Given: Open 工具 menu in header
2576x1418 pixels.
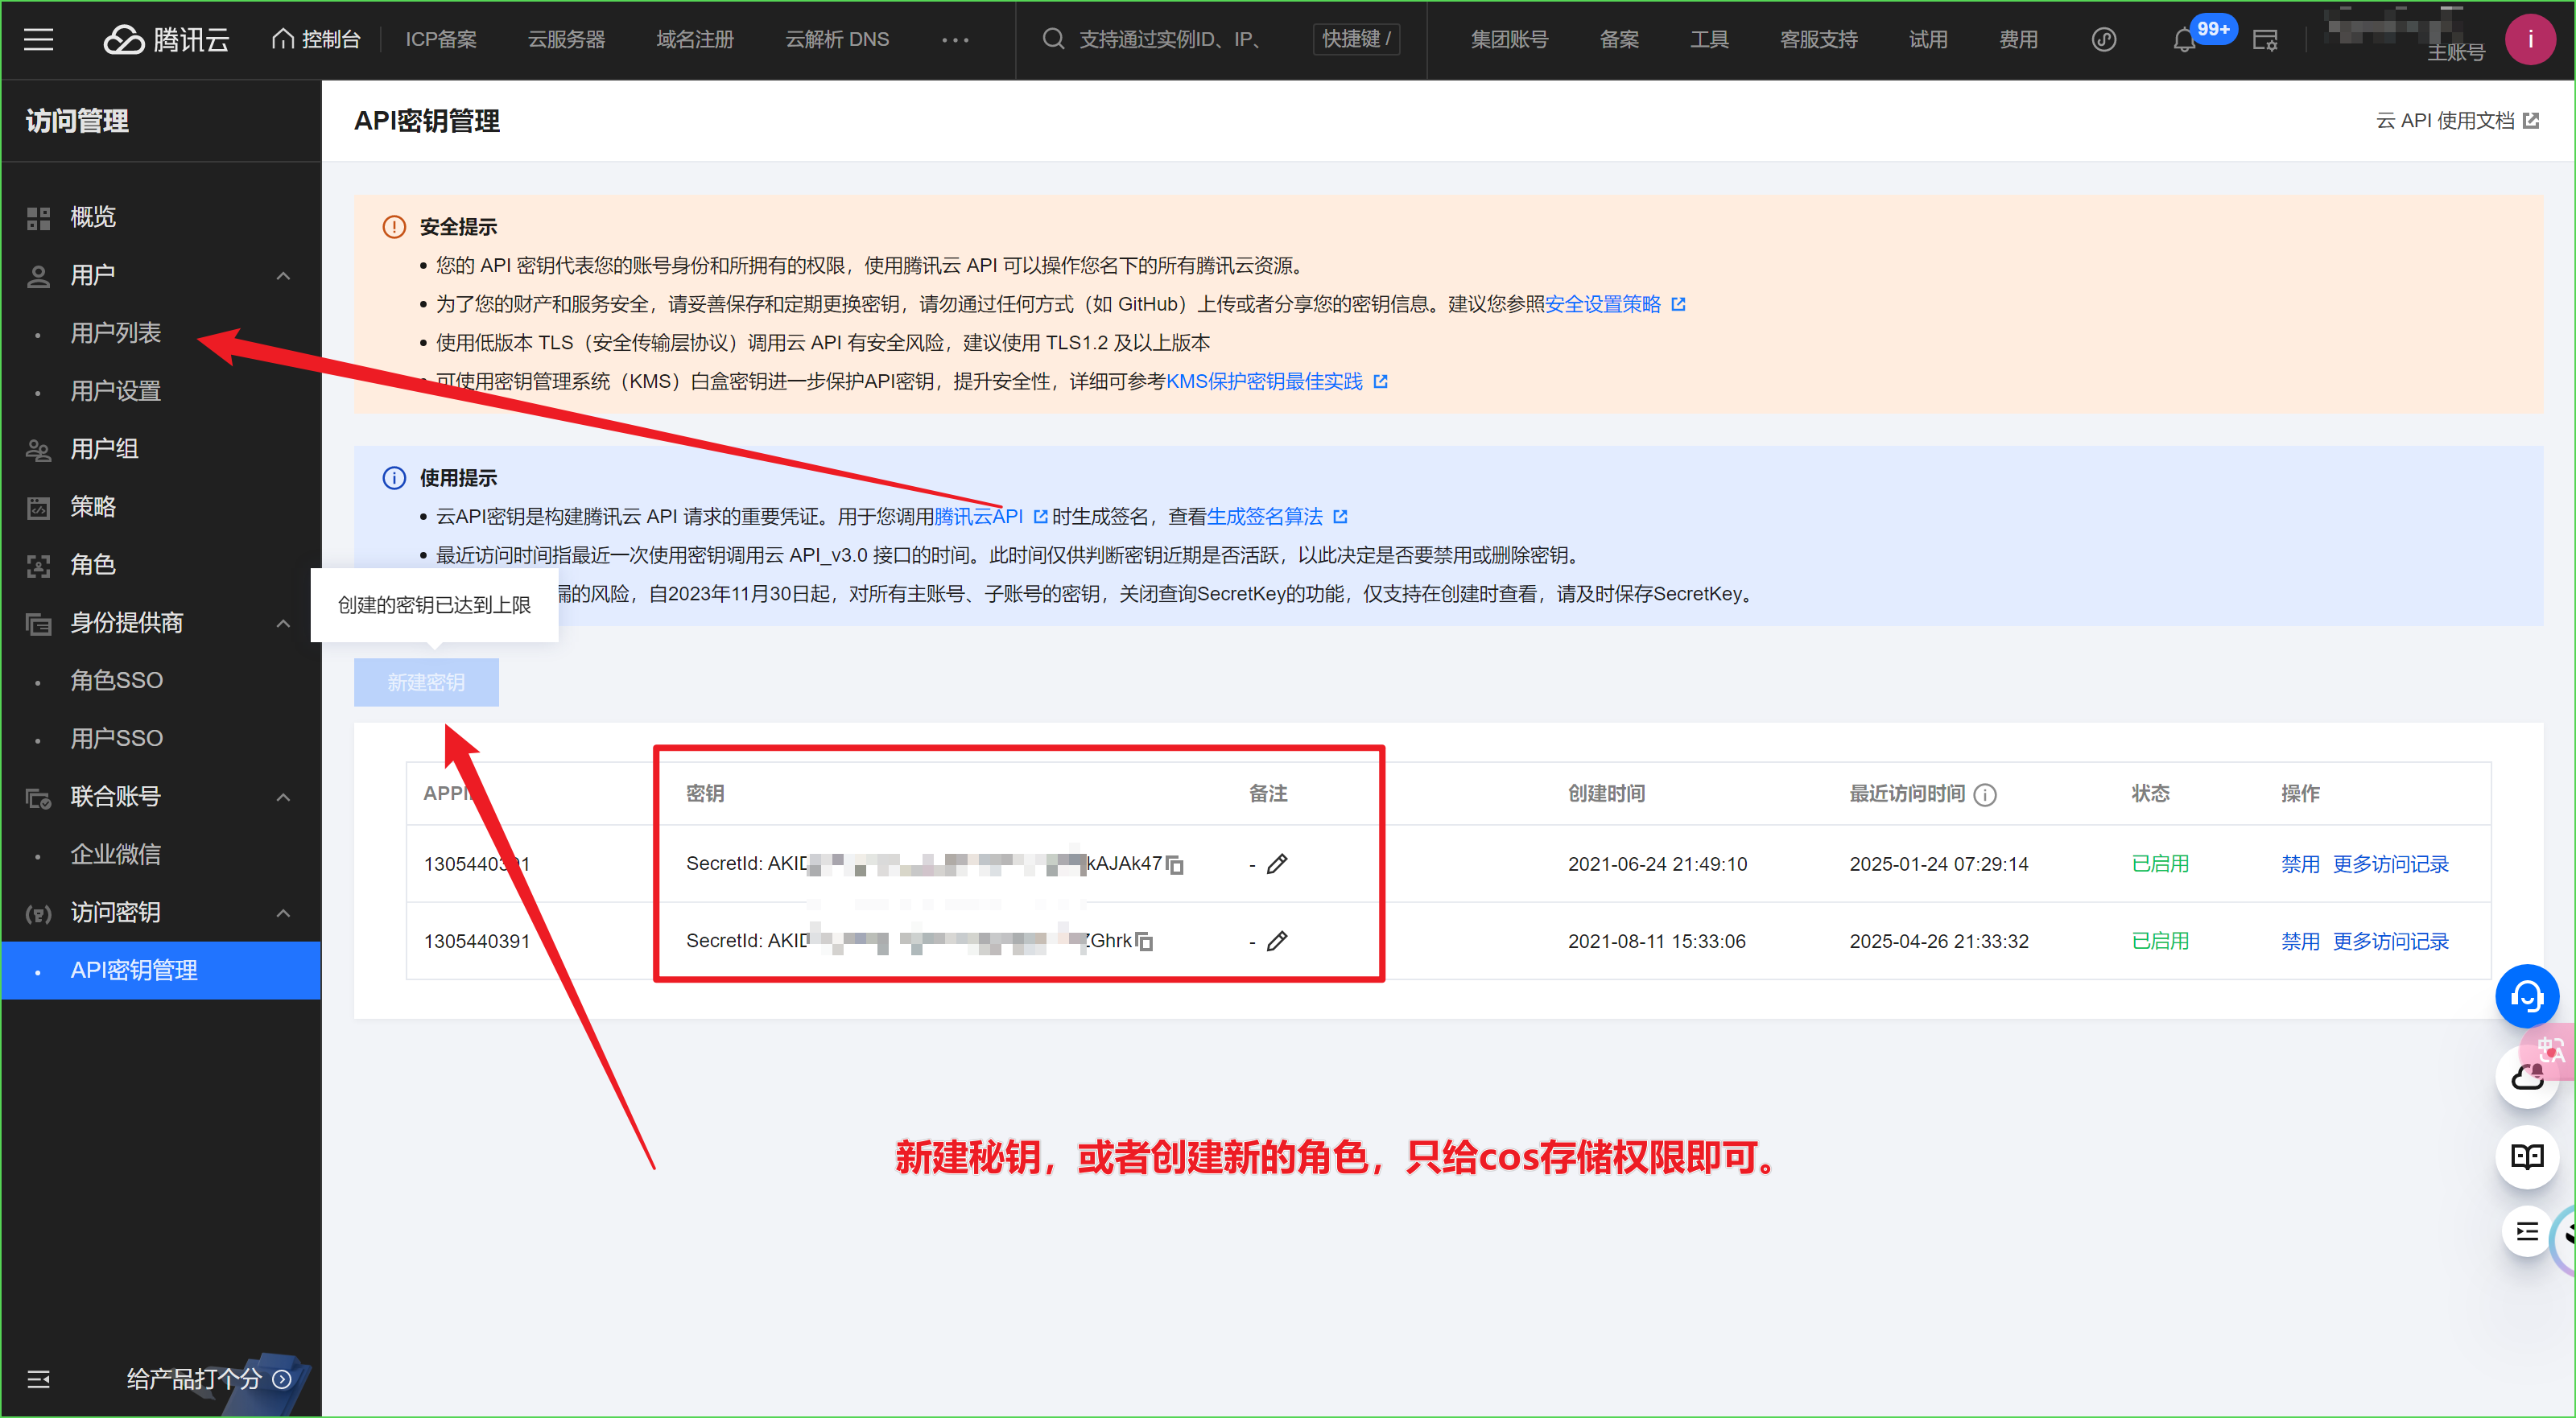Looking at the screenshot, I should click(x=1709, y=39).
